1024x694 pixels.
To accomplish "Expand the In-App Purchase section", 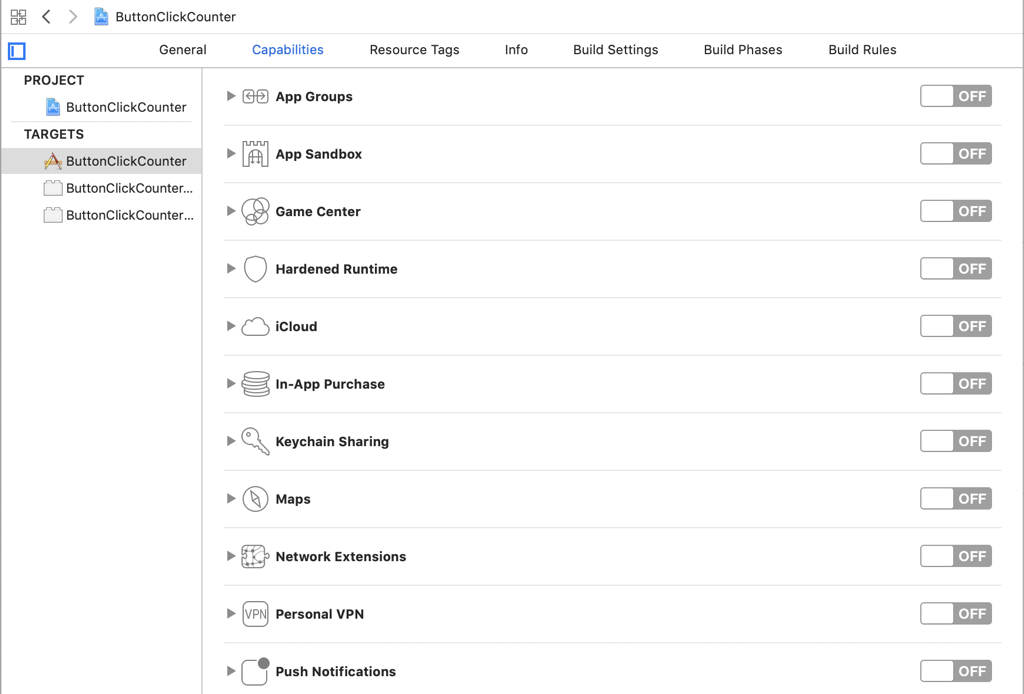I will click(x=231, y=384).
